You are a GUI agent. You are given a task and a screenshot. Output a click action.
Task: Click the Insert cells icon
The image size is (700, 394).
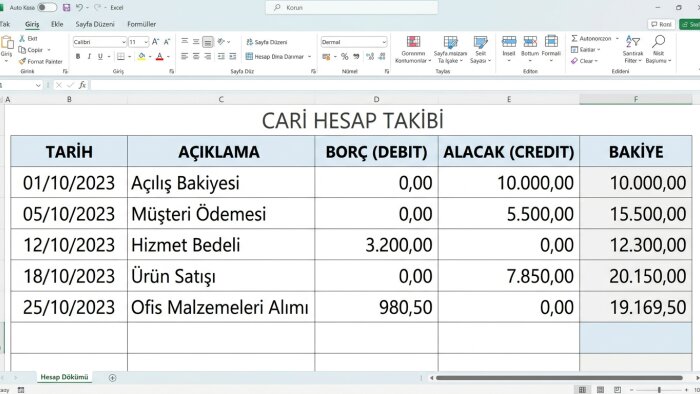click(509, 42)
